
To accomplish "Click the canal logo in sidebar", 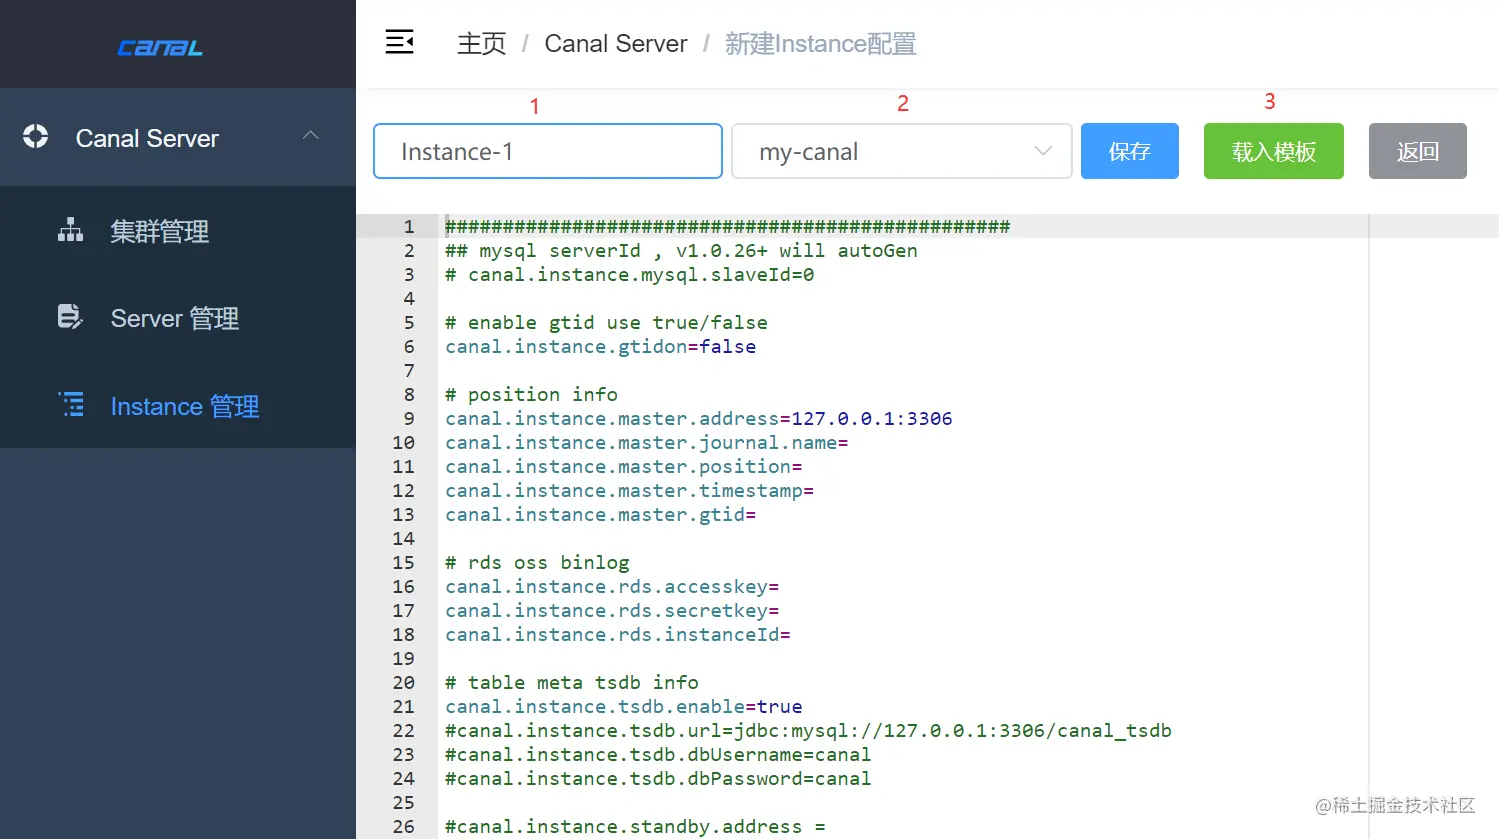I will tap(160, 47).
